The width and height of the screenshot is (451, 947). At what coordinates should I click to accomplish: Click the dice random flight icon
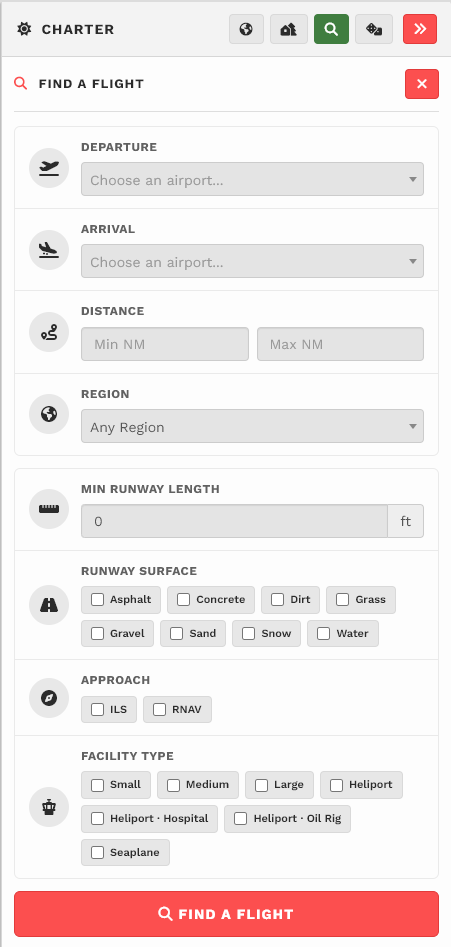click(x=374, y=29)
